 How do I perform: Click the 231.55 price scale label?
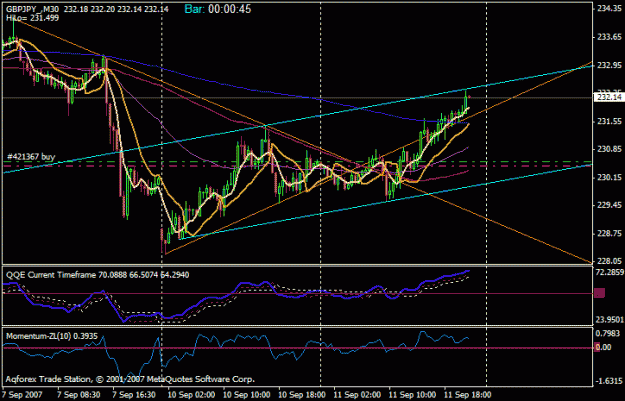click(609, 121)
